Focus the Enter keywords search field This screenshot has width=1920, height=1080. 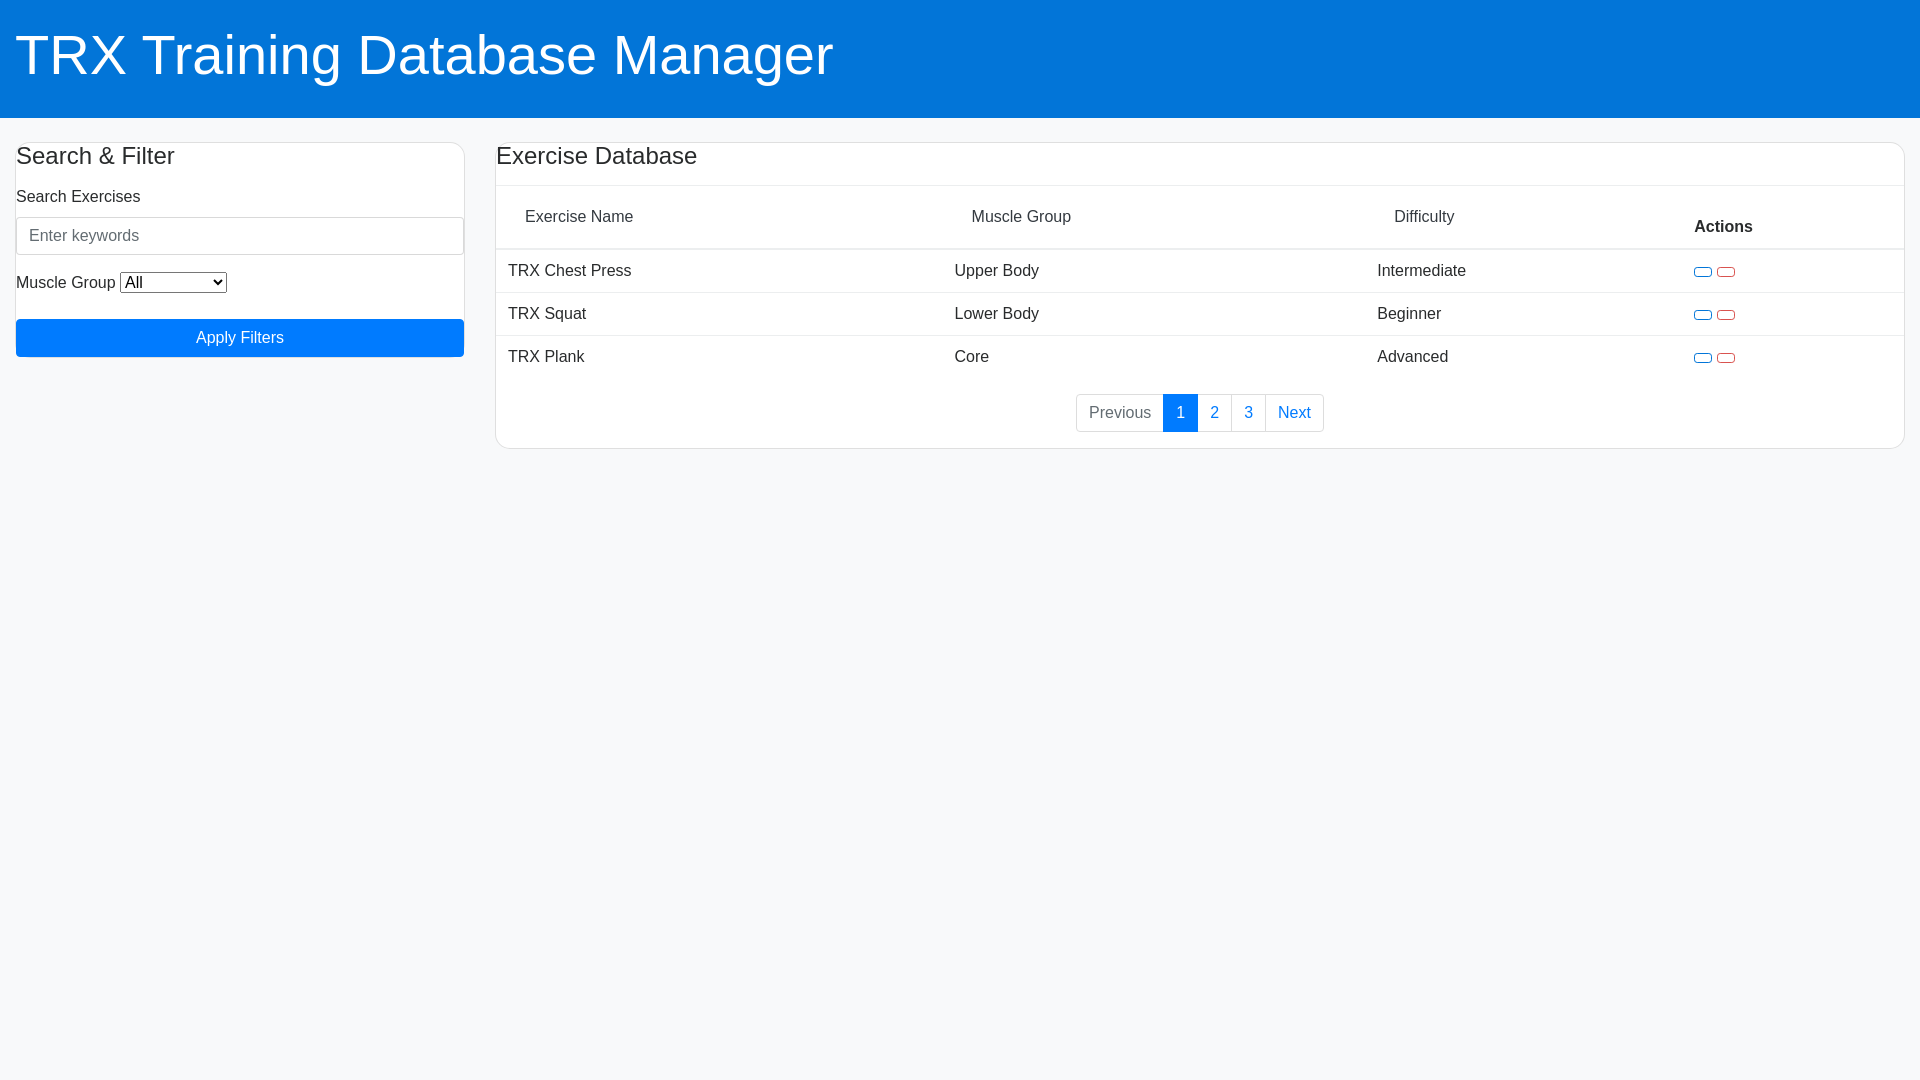pyautogui.click(x=240, y=236)
